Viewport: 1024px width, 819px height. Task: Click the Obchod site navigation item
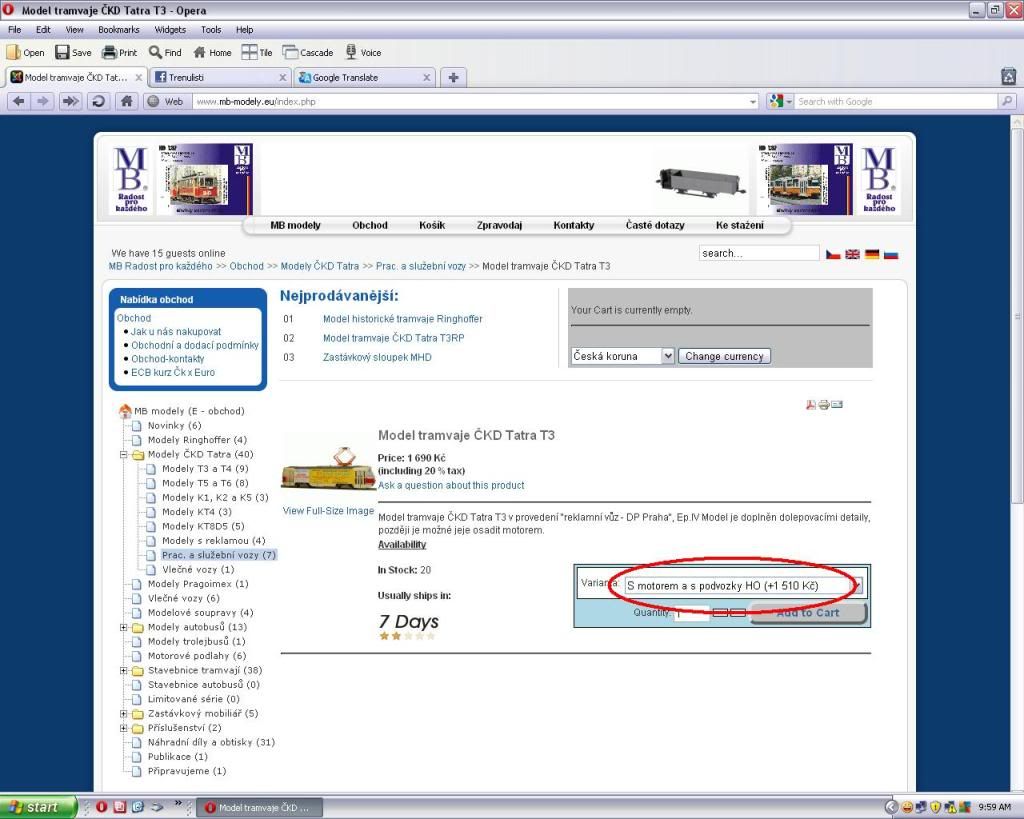coord(370,225)
